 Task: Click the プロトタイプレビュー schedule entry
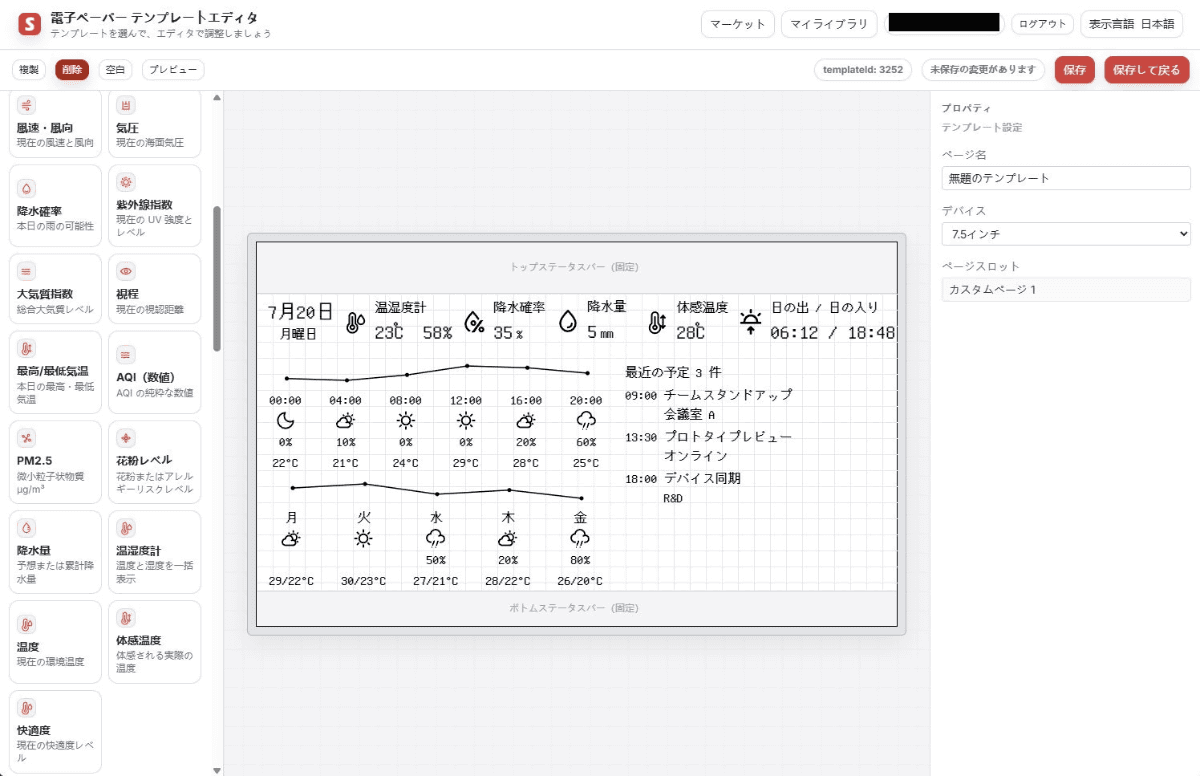(x=728, y=437)
